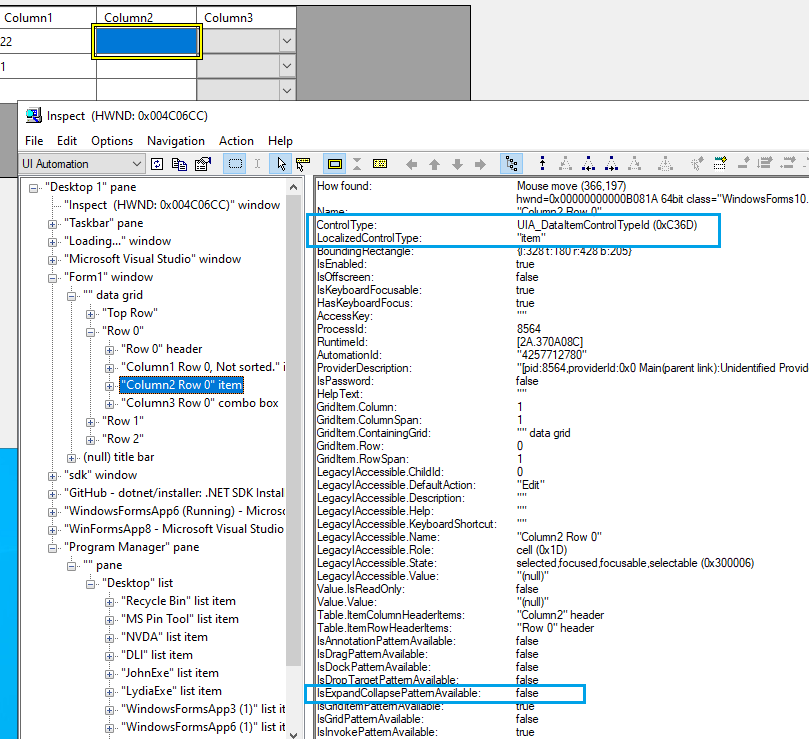Navigate to parent using the up arrow icon

[435, 165]
